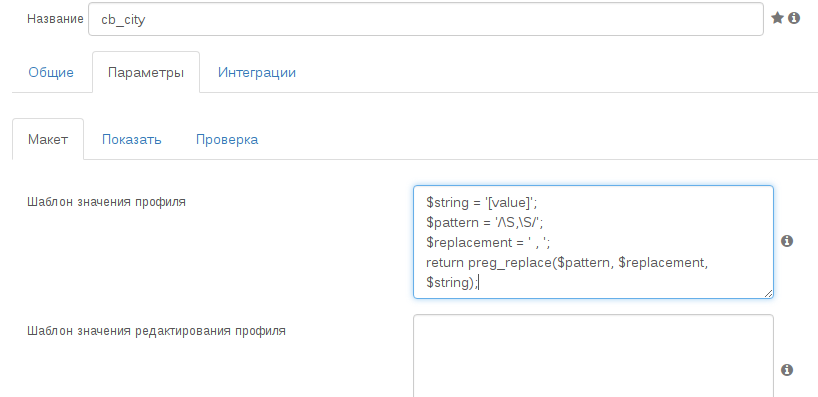Switch to the Общие tab
This screenshot has width=818, height=397.
click(x=51, y=72)
